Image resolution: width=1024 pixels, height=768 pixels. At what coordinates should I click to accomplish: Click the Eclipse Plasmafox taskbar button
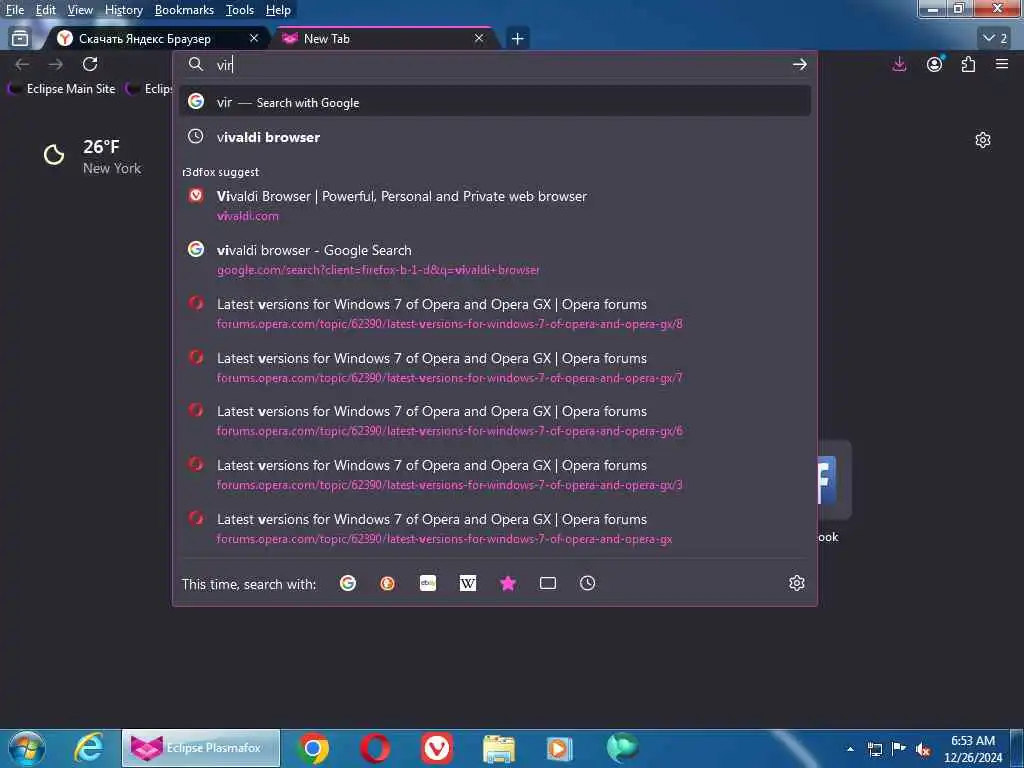201,748
